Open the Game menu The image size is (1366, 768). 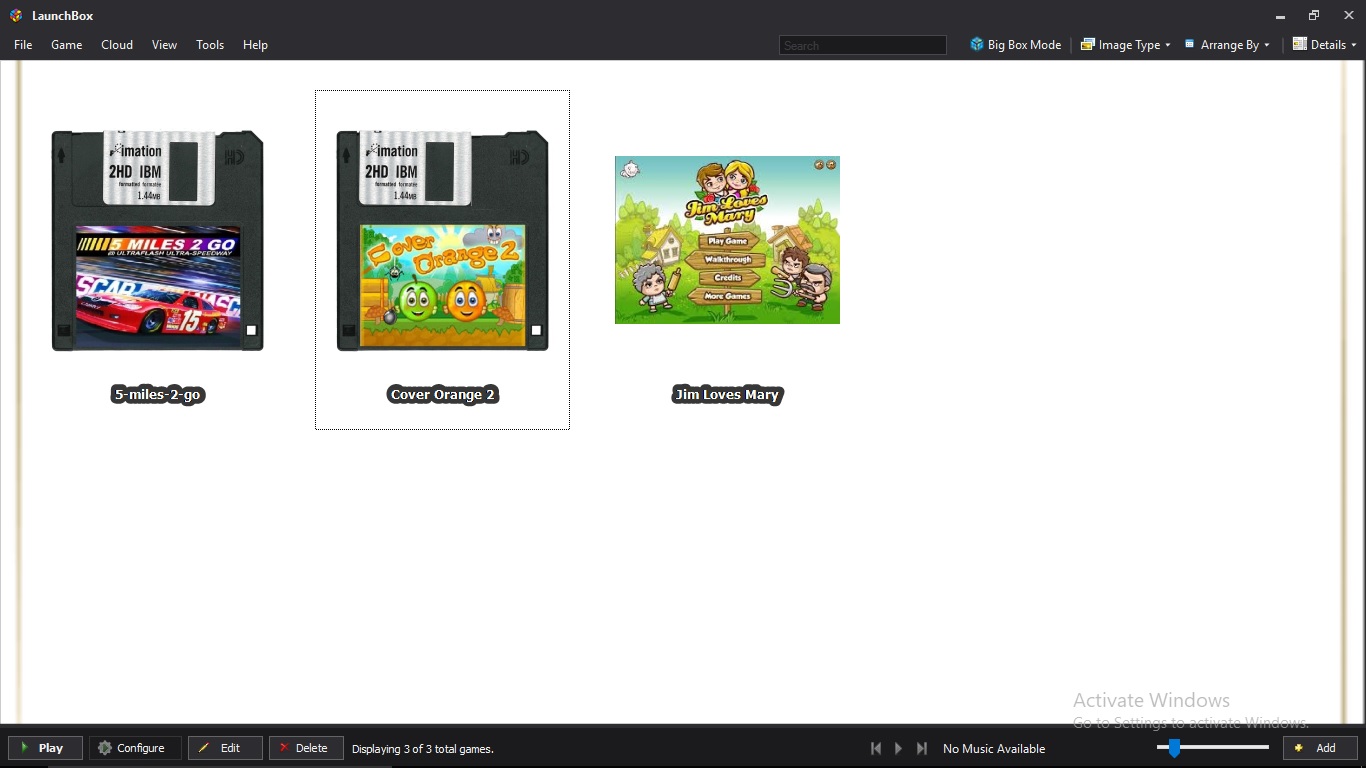(x=67, y=45)
